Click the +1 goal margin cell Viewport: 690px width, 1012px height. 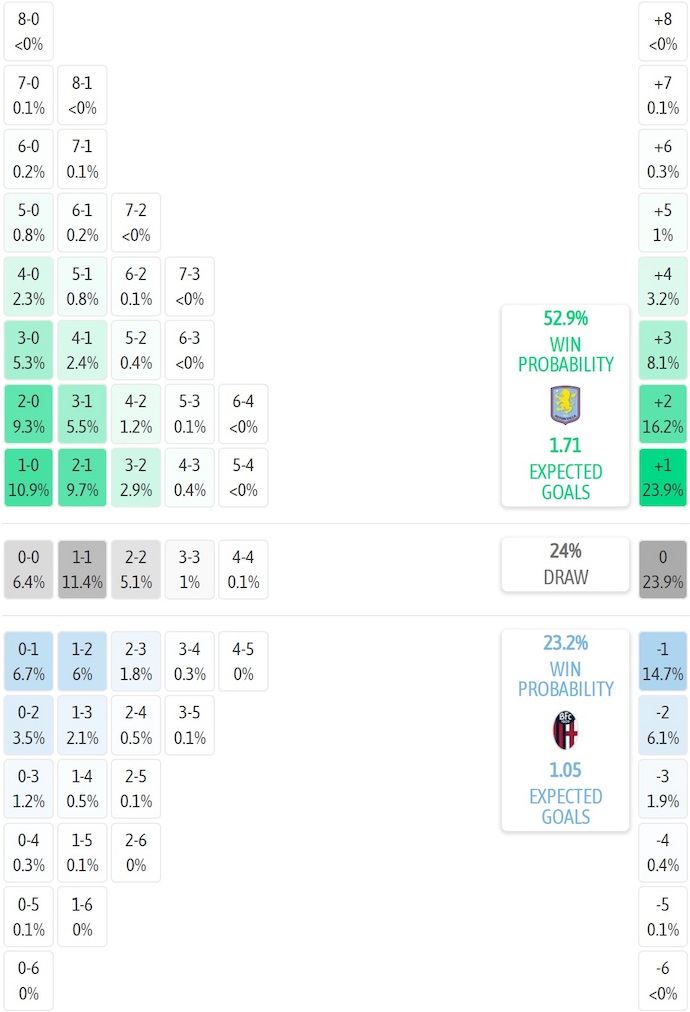(663, 478)
